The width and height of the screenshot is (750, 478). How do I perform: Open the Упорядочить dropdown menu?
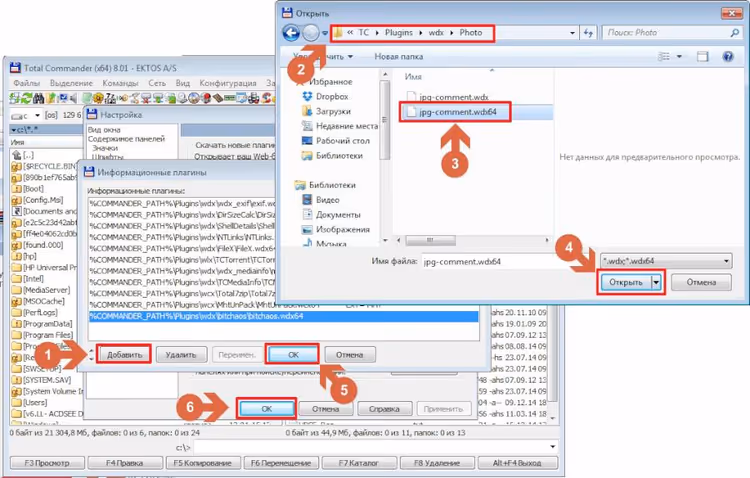[323, 56]
